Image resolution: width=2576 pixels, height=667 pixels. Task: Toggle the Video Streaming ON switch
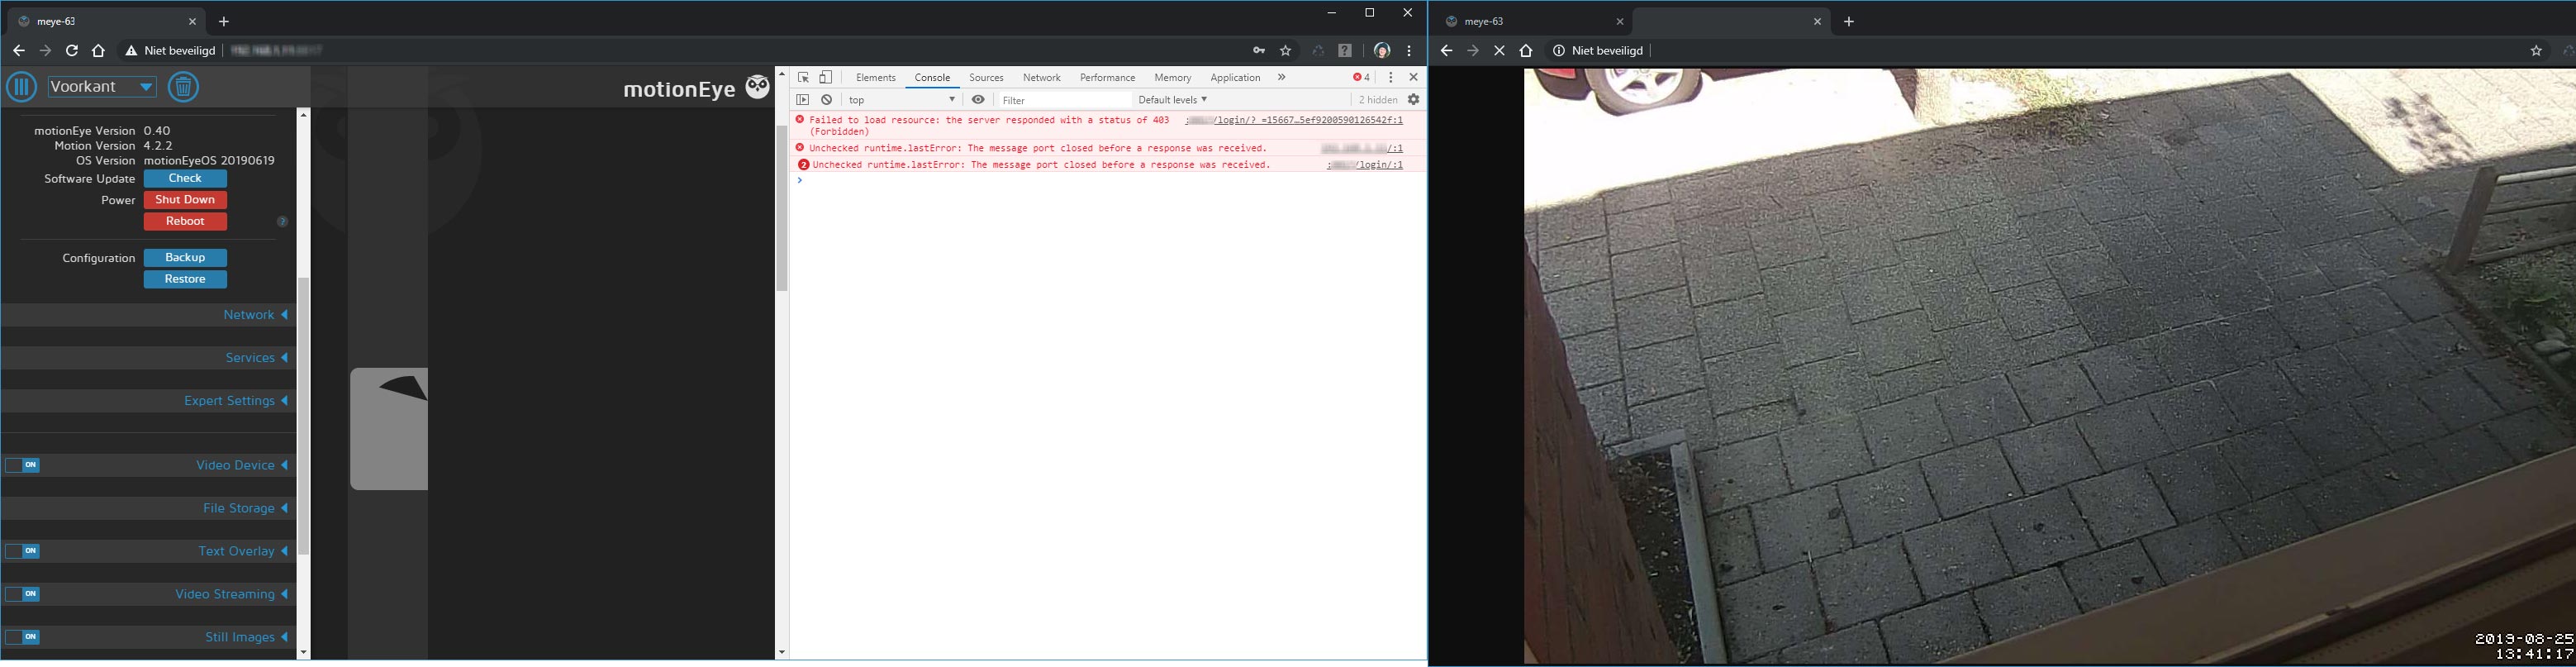22,594
